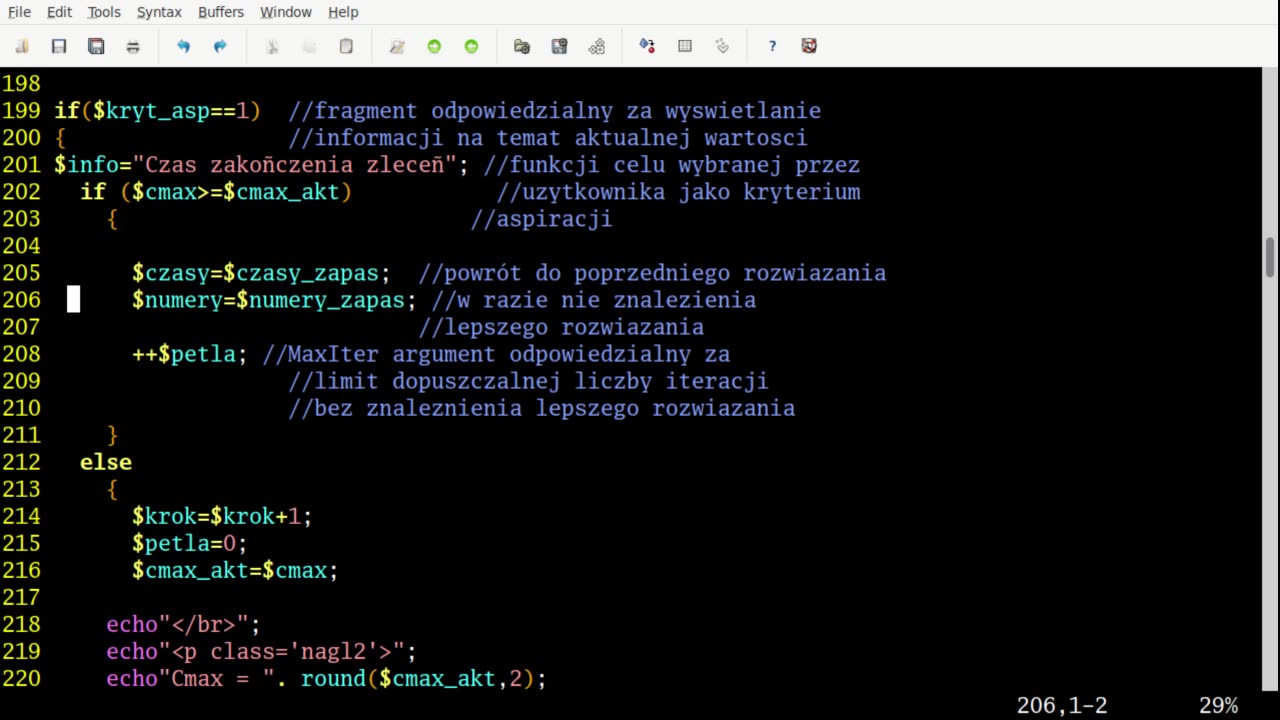Redo the last undone change

pos(220,46)
